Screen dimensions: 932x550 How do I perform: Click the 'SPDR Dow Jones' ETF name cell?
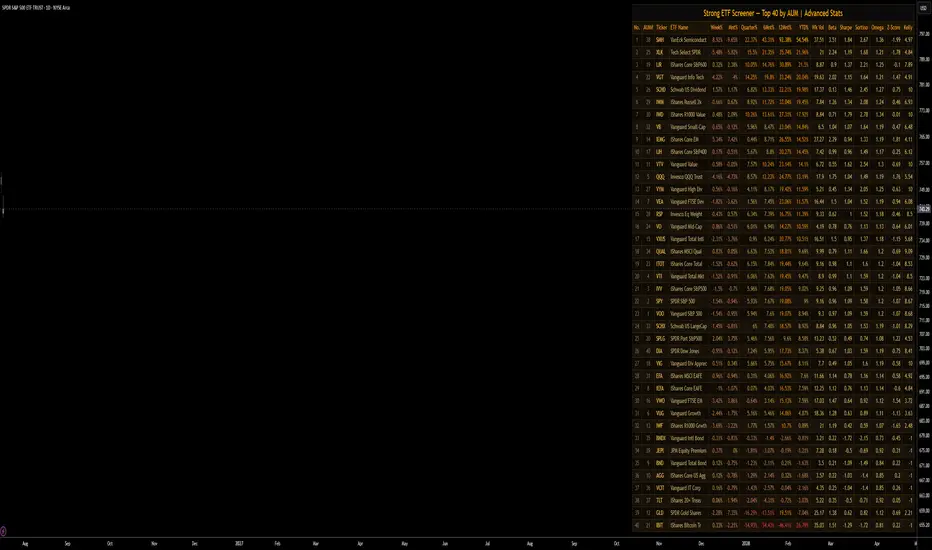point(685,351)
